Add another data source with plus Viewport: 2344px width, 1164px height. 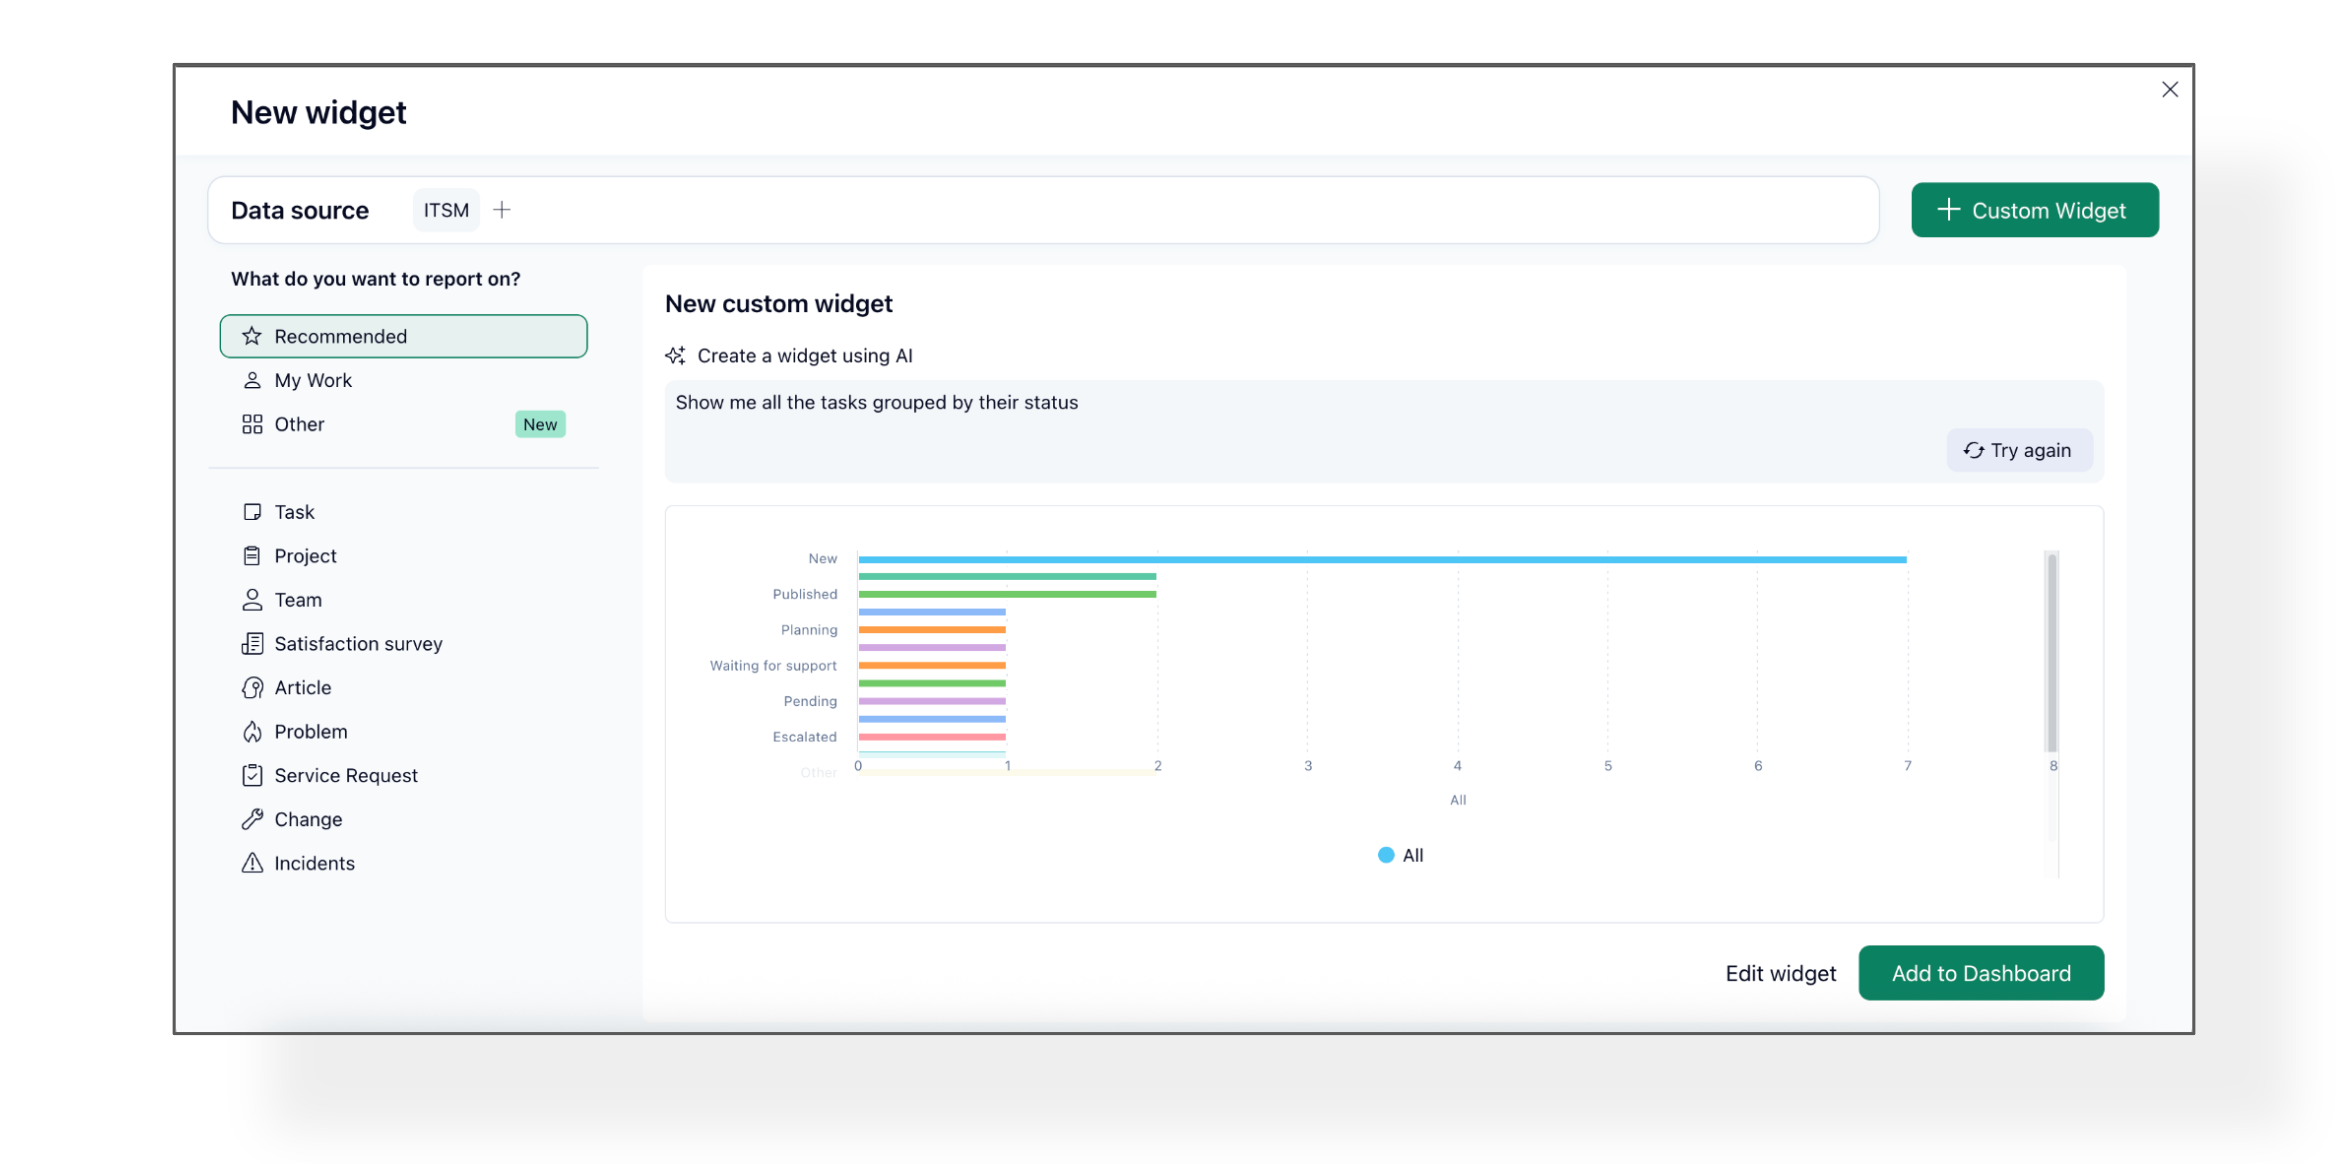pos(502,210)
